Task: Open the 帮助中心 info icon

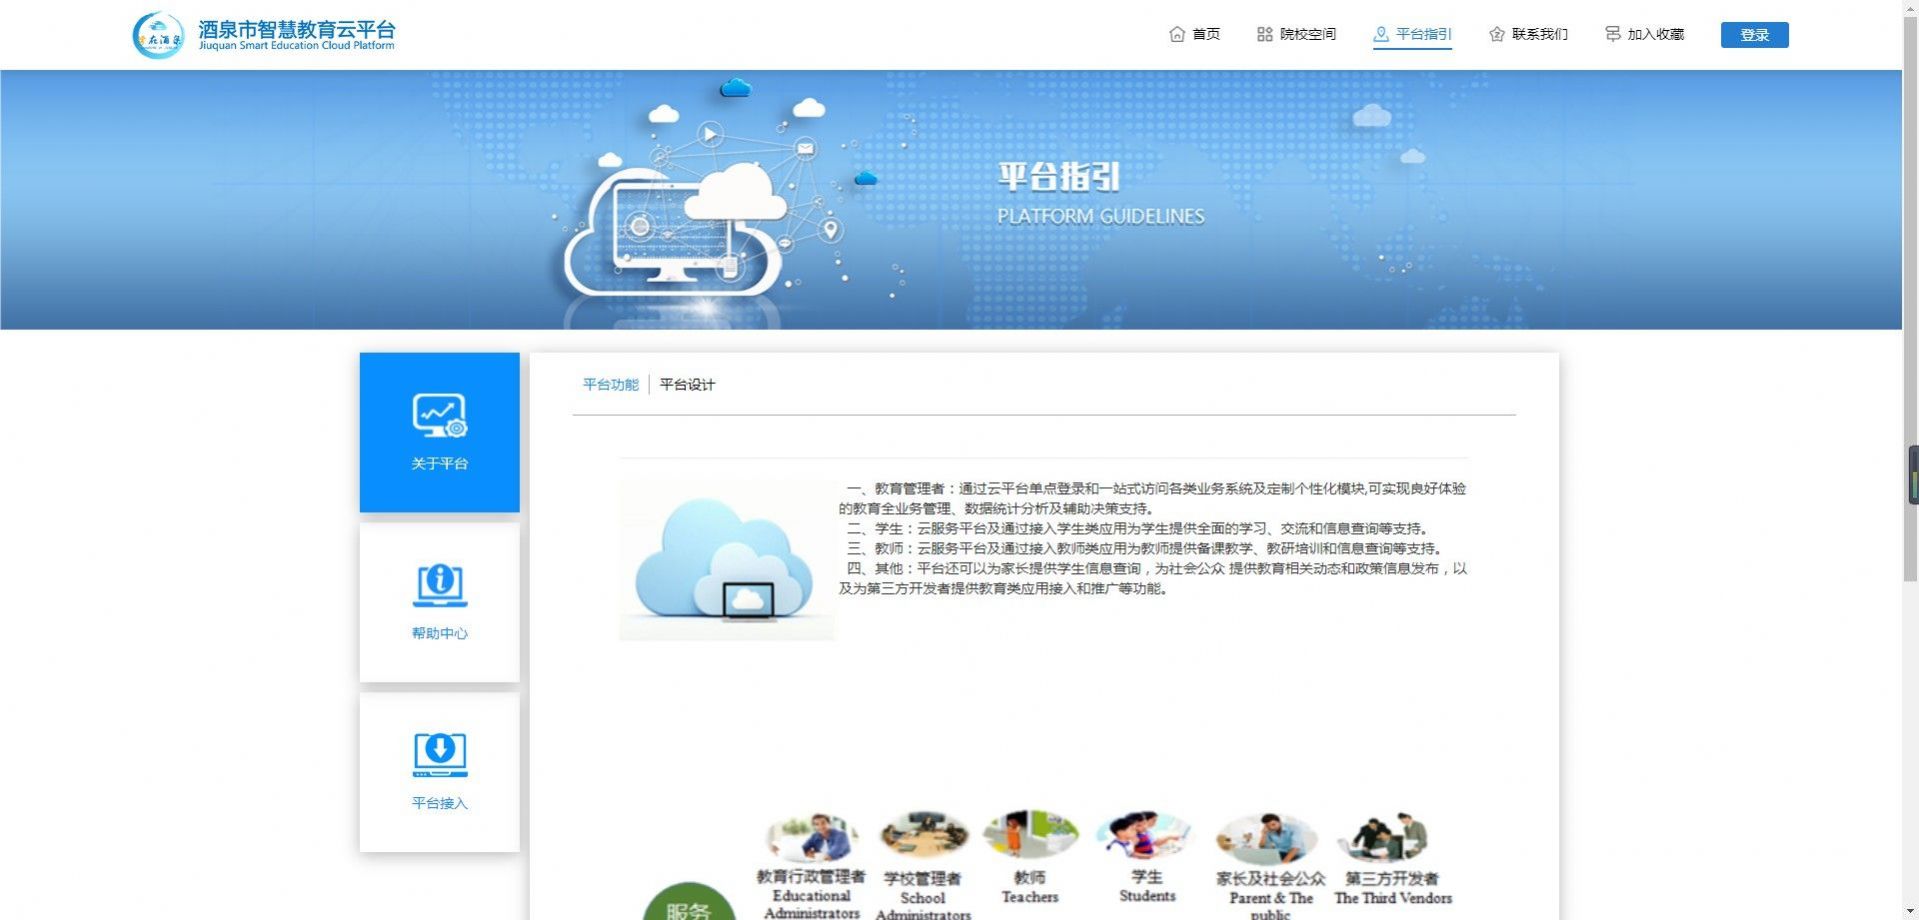Action: (x=439, y=585)
